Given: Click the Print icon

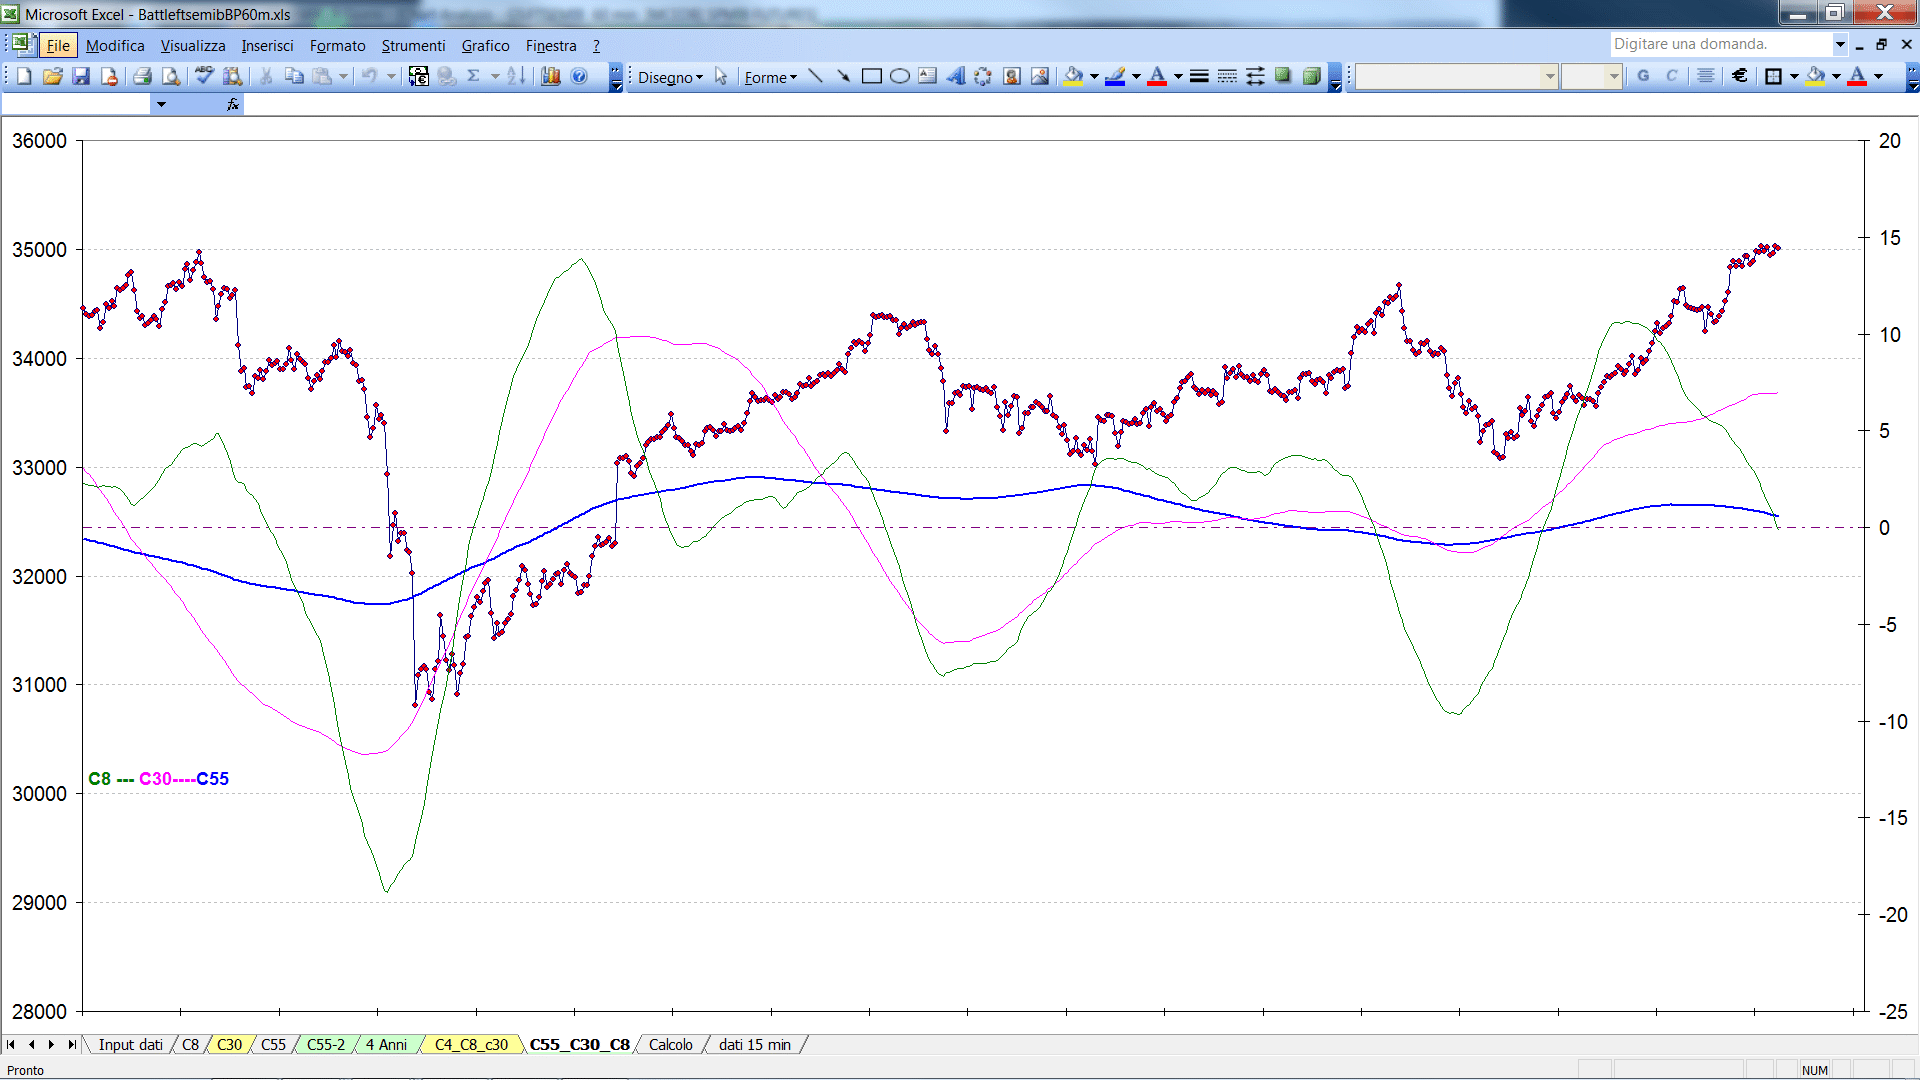Looking at the screenshot, I should (x=142, y=77).
